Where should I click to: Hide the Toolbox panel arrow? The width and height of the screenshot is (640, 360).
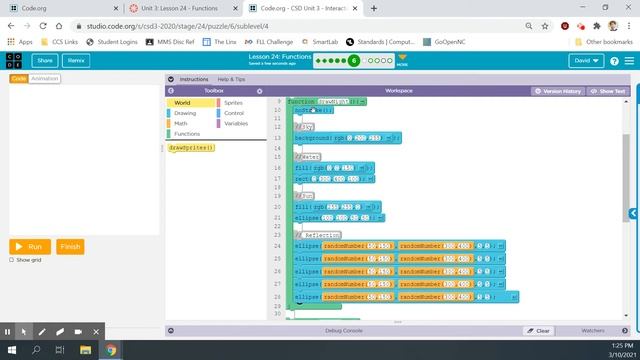[171, 91]
